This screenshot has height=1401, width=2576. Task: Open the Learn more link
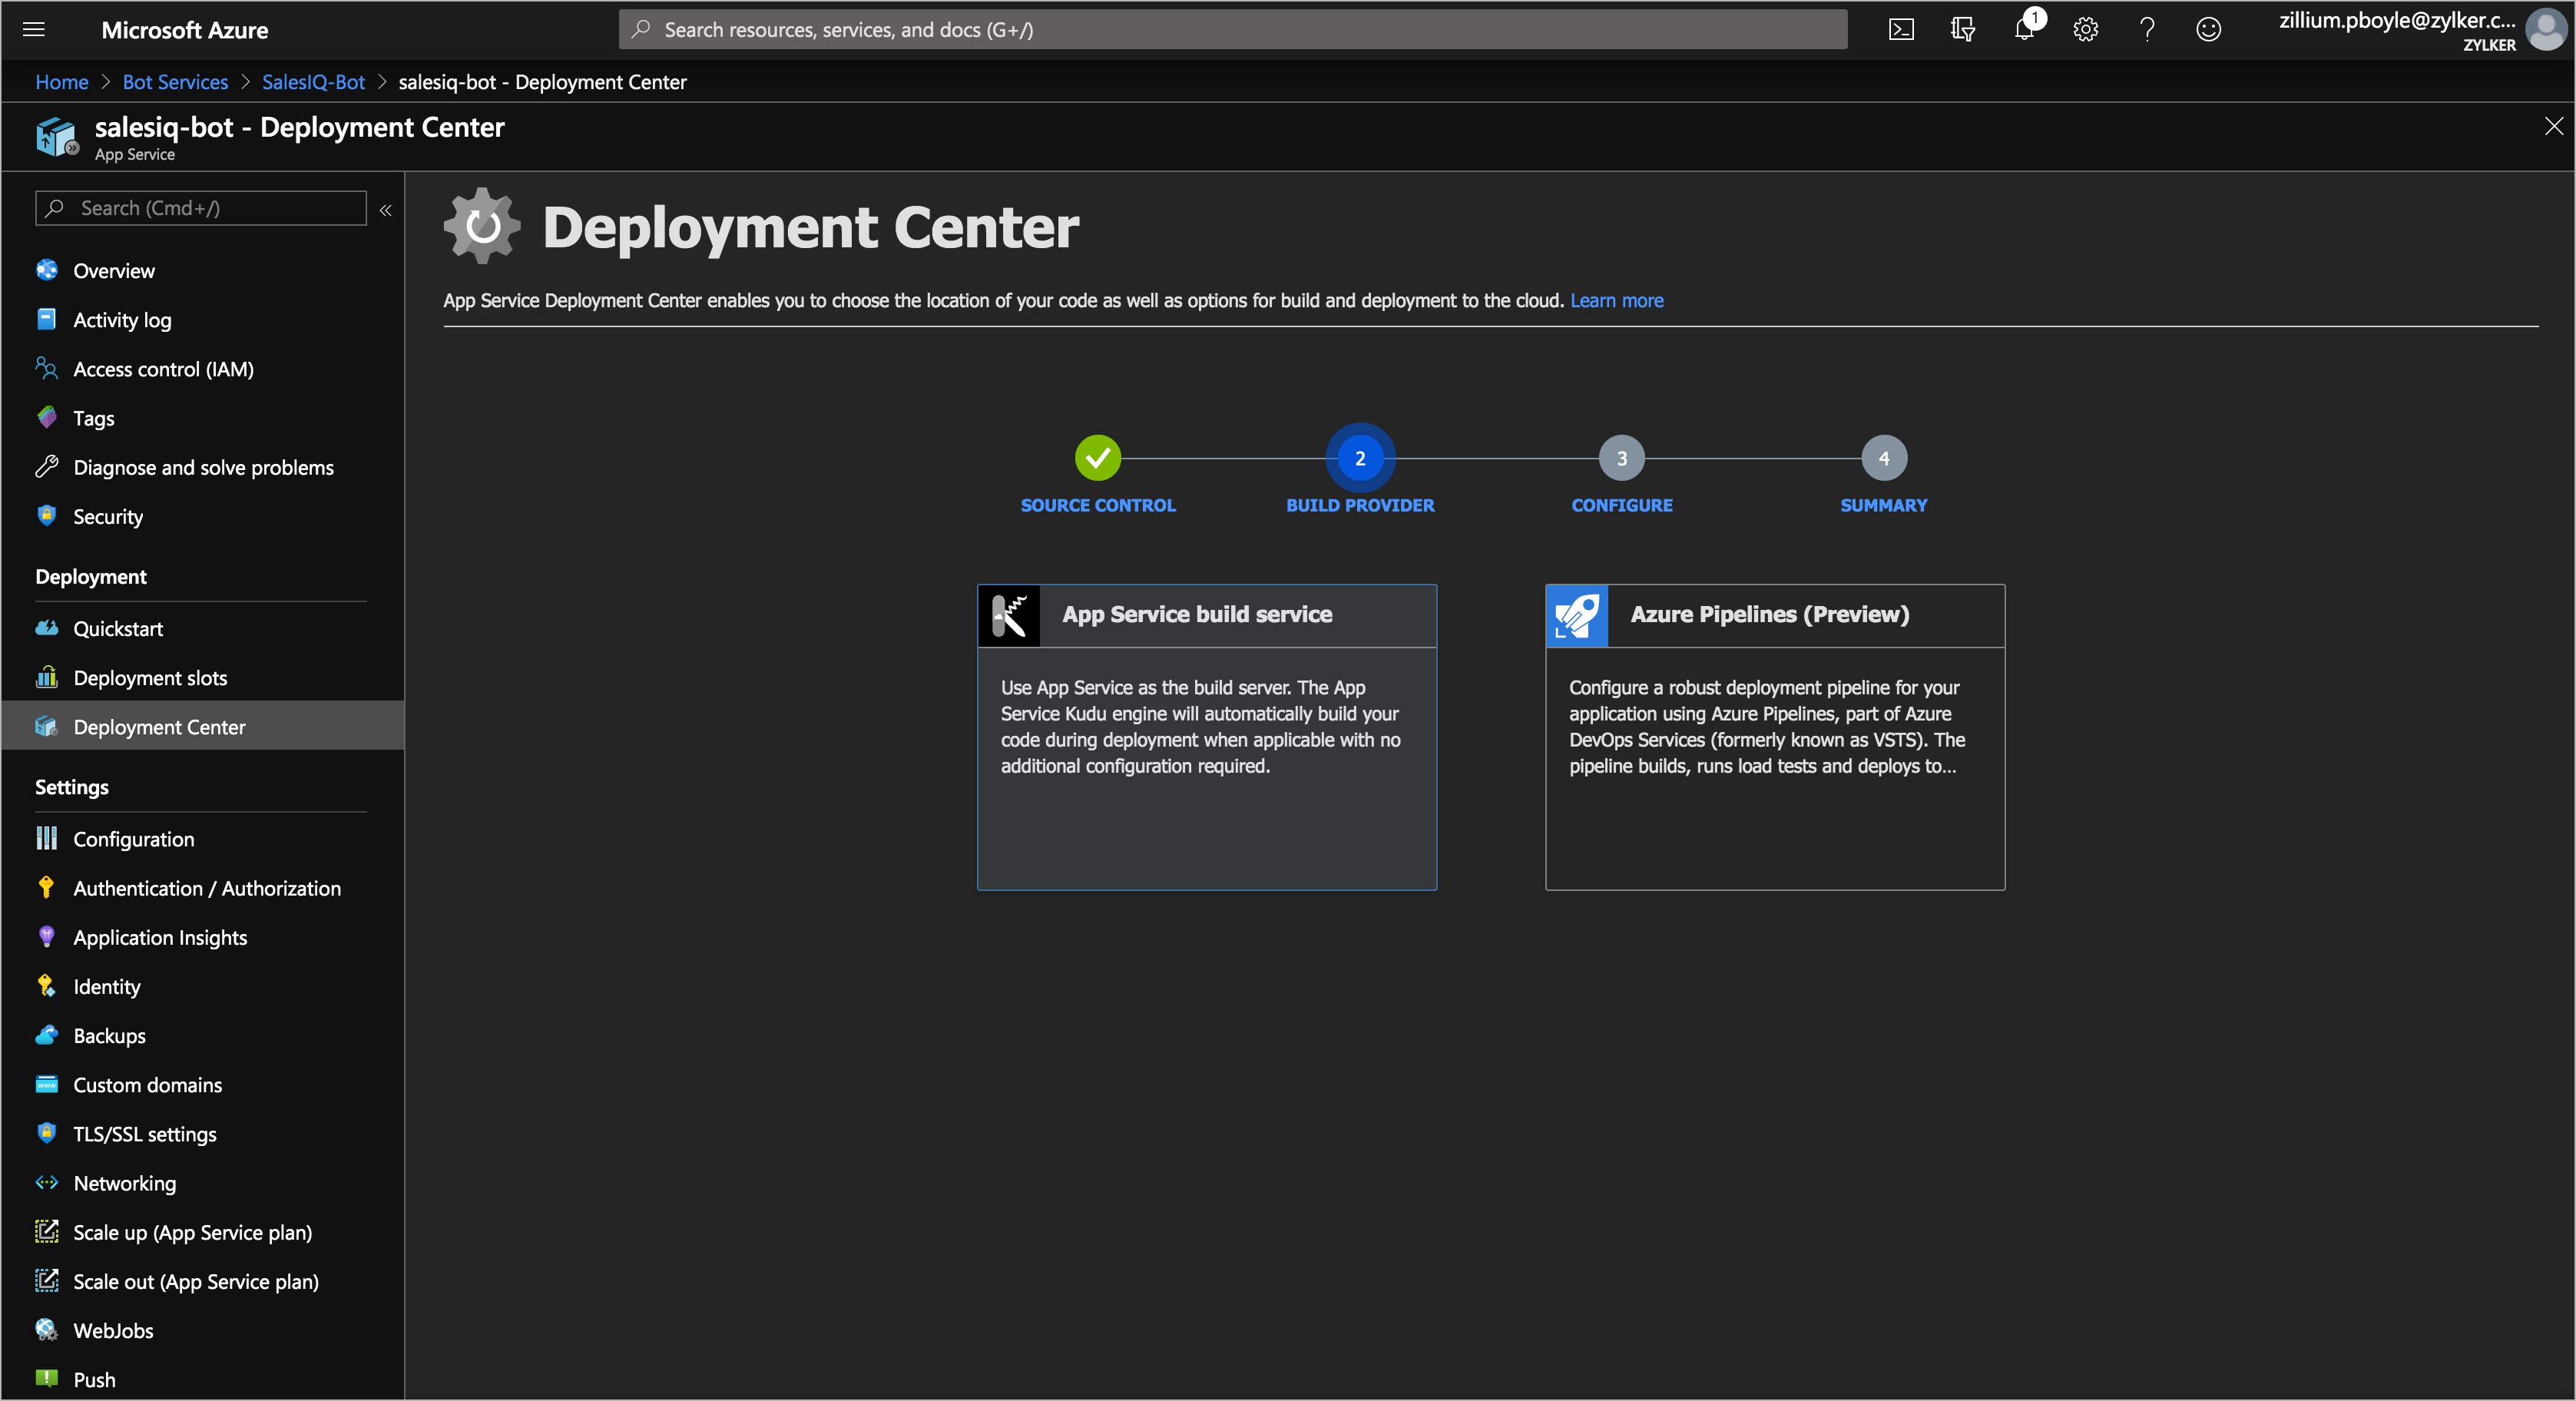1616,300
